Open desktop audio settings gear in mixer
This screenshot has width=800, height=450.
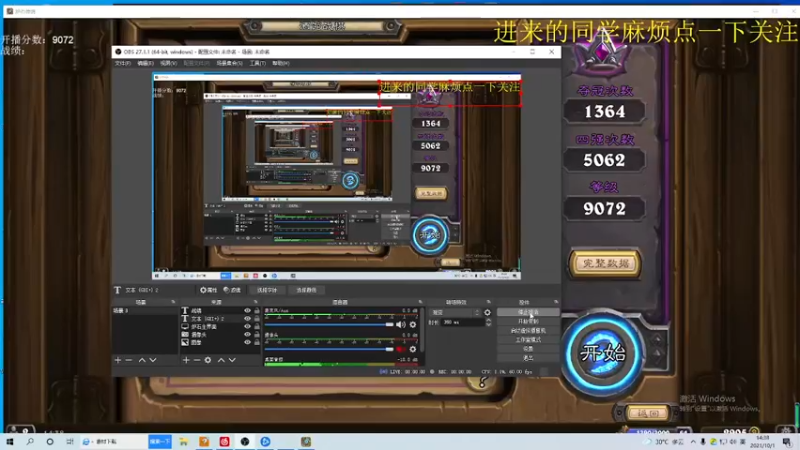click(413, 324)
